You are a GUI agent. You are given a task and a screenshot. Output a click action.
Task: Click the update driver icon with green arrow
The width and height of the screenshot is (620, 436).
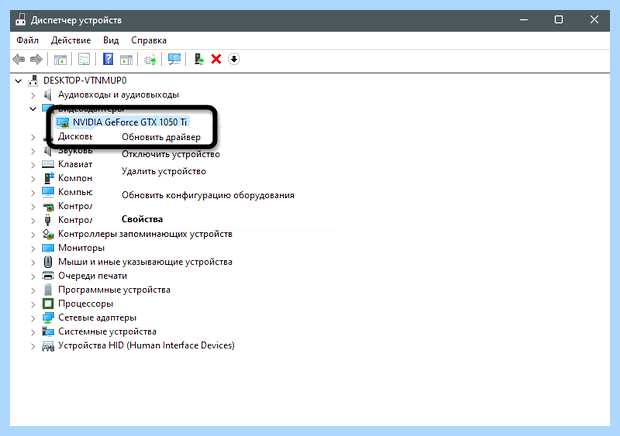198,59
